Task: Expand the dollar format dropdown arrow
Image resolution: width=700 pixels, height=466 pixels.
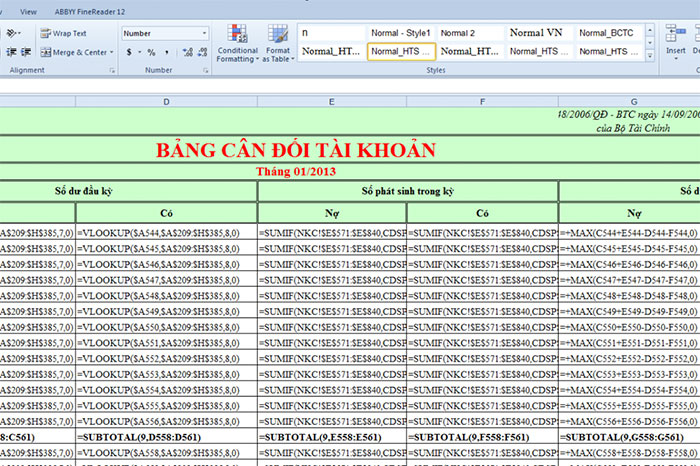Action: coord(139,52)
